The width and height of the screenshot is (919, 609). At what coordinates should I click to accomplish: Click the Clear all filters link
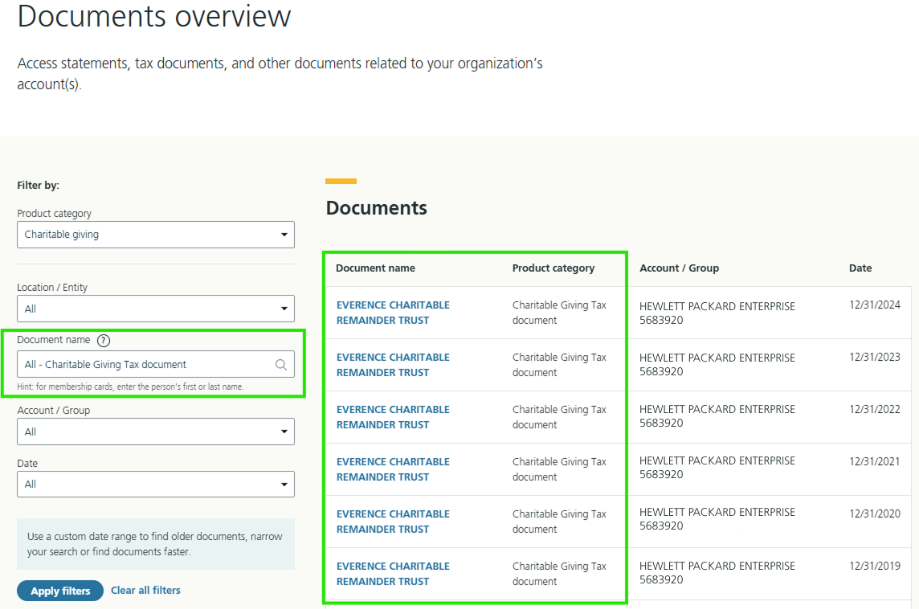pos(145,590)
